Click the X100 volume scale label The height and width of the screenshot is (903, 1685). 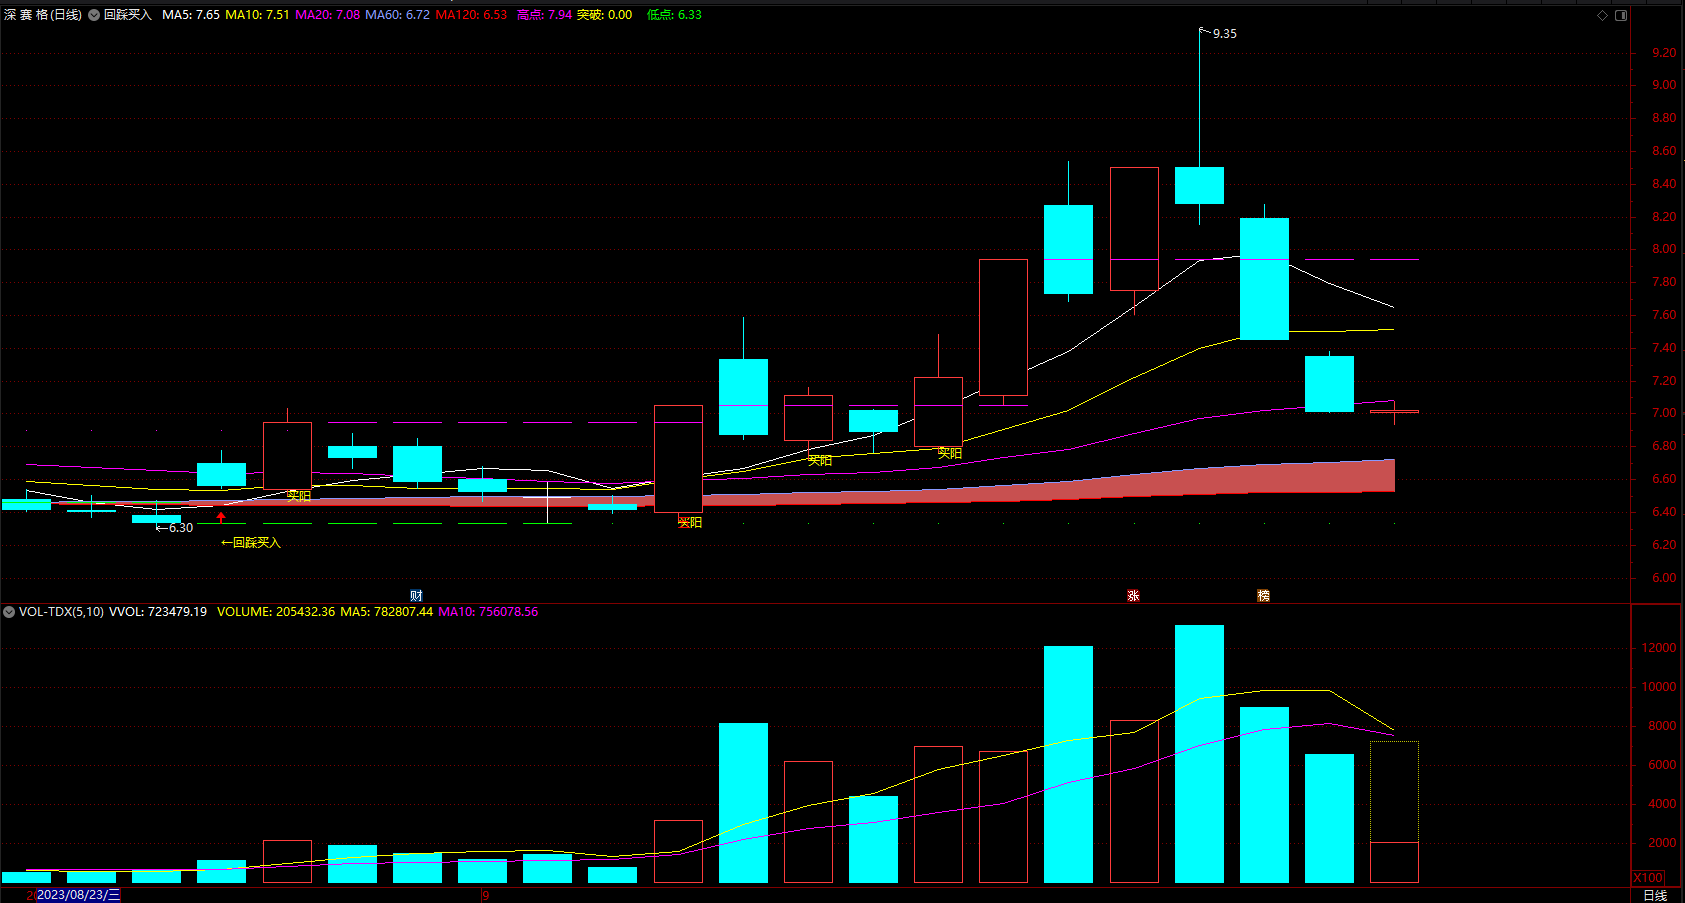[x=1649, y=878]
